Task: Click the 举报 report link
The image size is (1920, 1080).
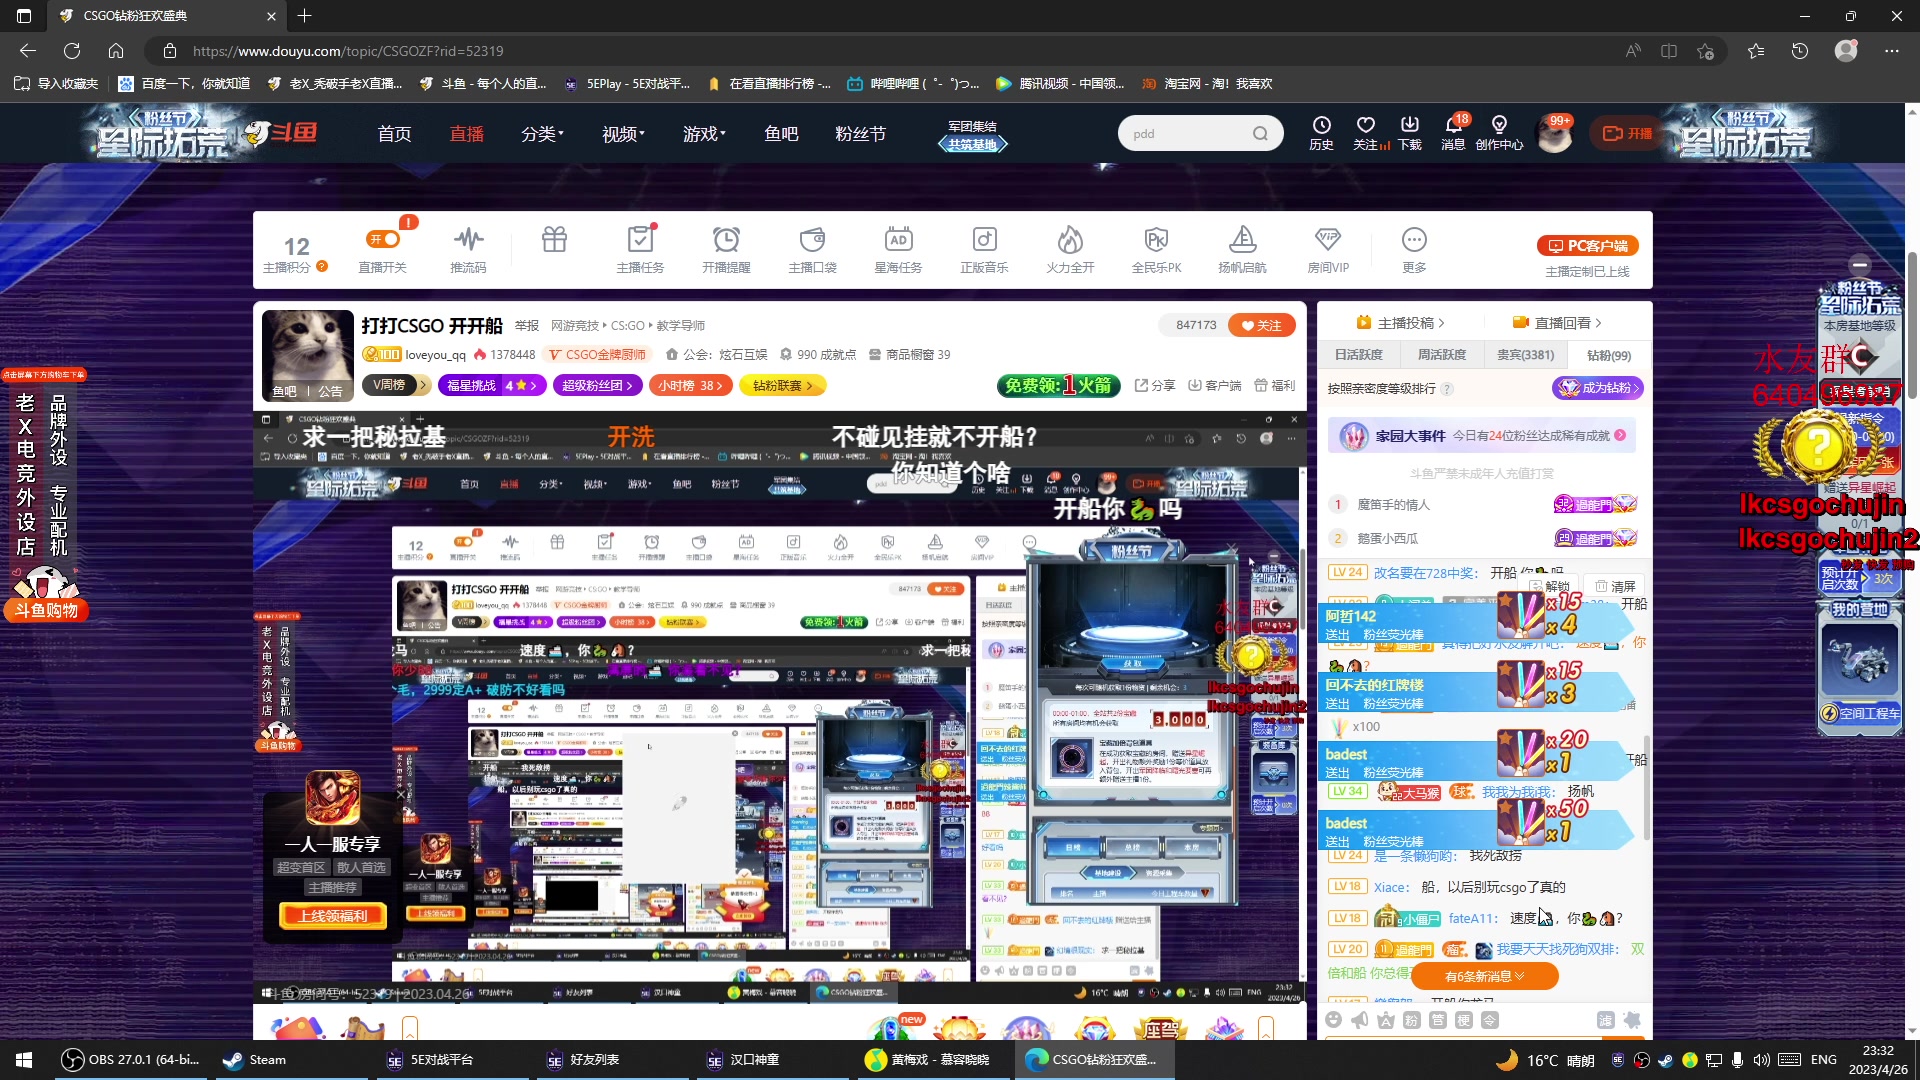Action: point(527,325)
